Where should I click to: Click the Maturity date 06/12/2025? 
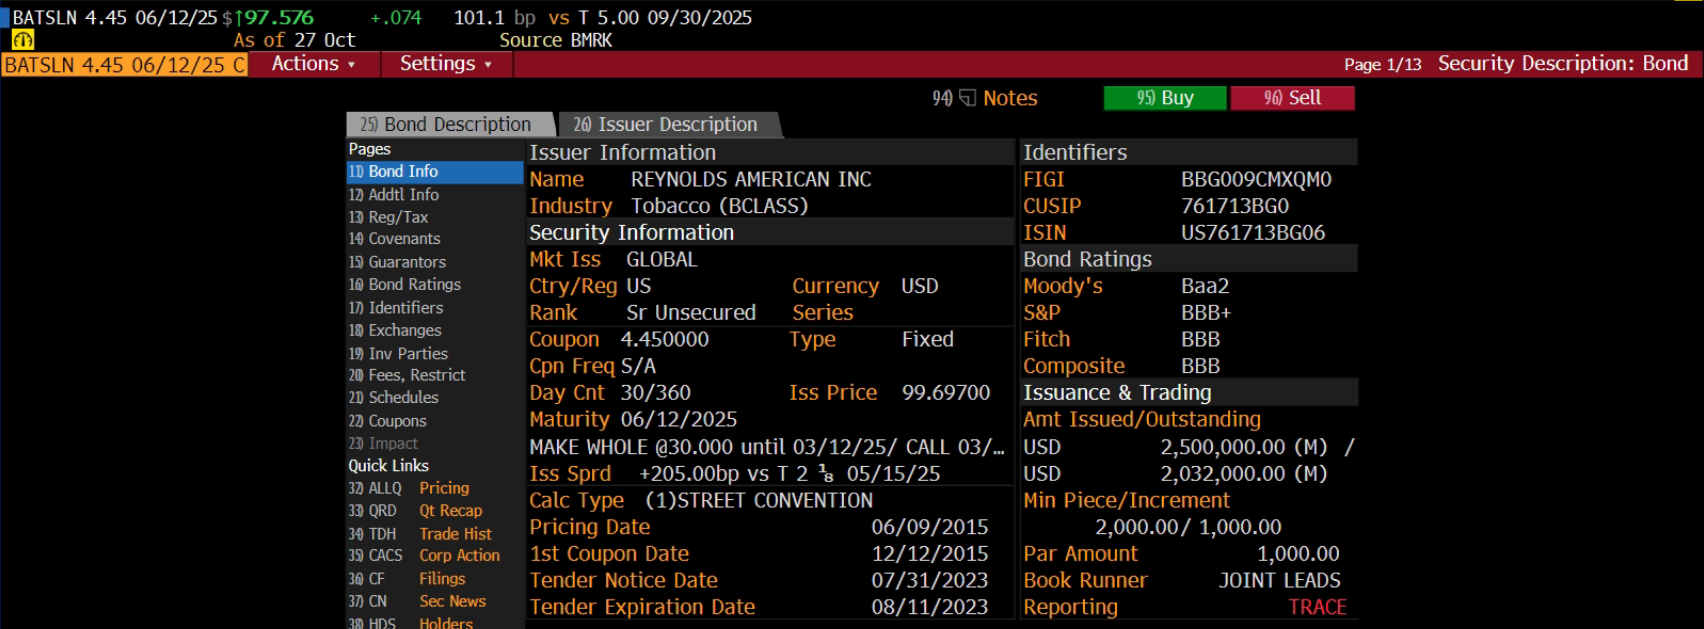click(678, 420)
